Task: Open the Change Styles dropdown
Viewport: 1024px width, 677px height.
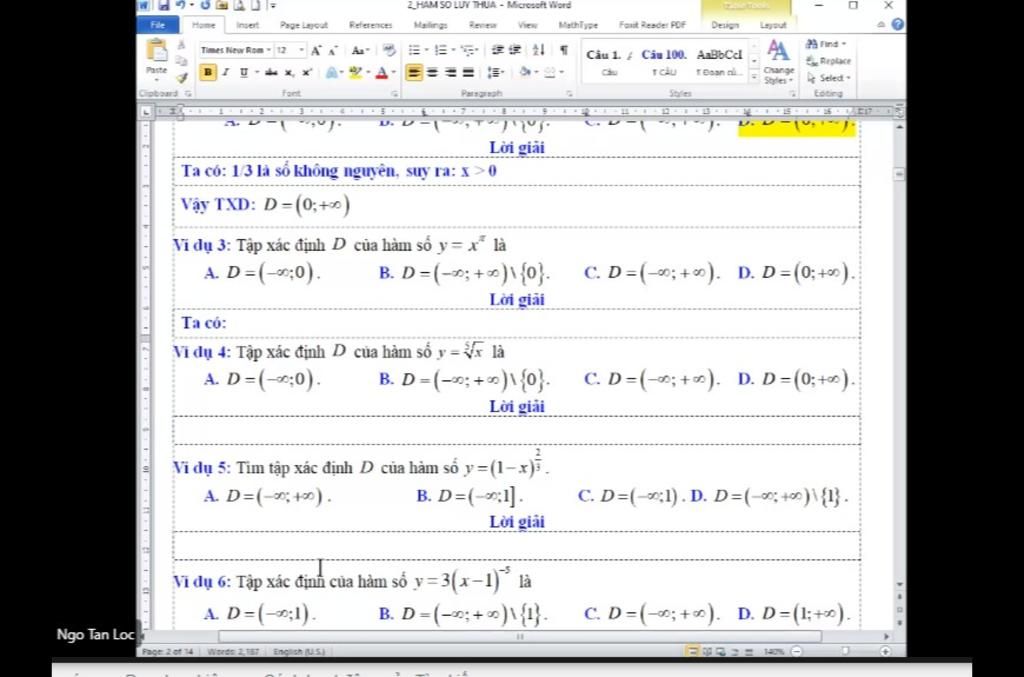Action: coord(778,62)
